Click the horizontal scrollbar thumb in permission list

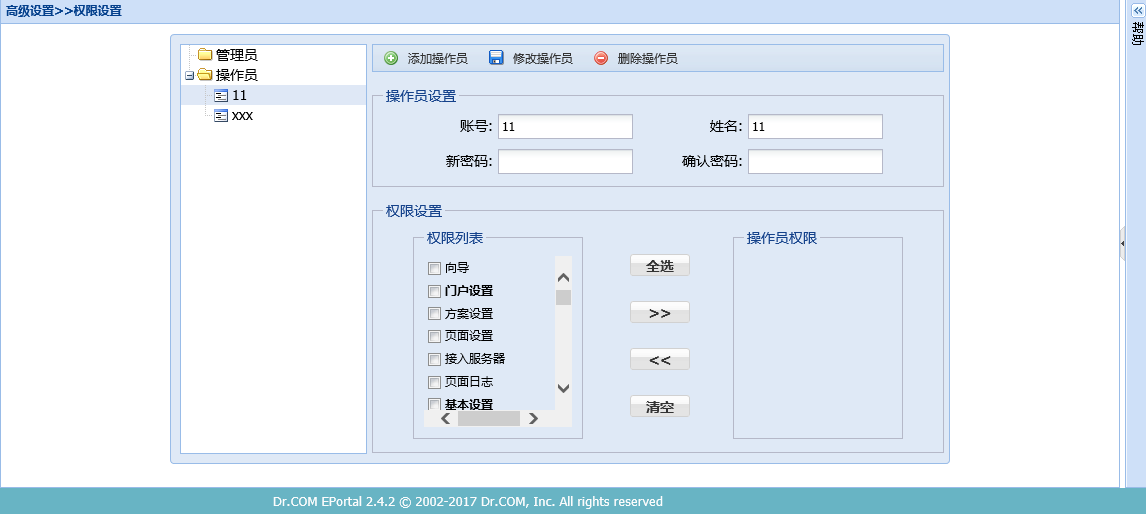point(488,419)
